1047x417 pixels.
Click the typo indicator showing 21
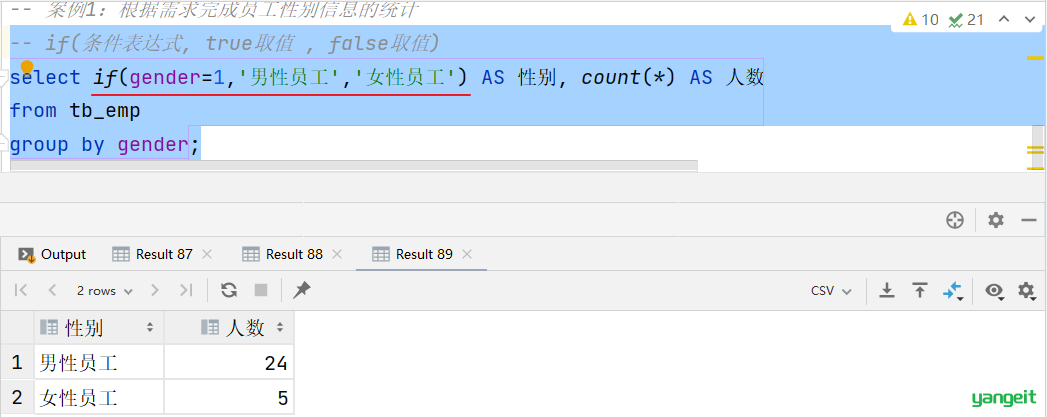tap(966, 19)
